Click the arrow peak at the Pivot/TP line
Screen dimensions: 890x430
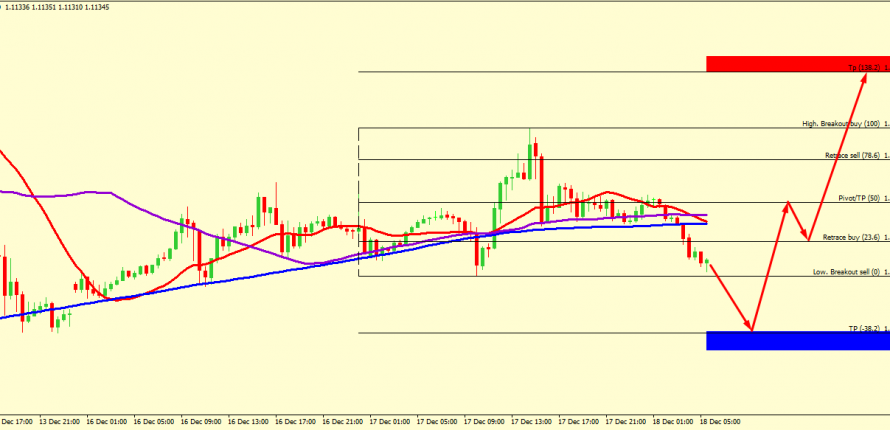click(x=788, y=203)
